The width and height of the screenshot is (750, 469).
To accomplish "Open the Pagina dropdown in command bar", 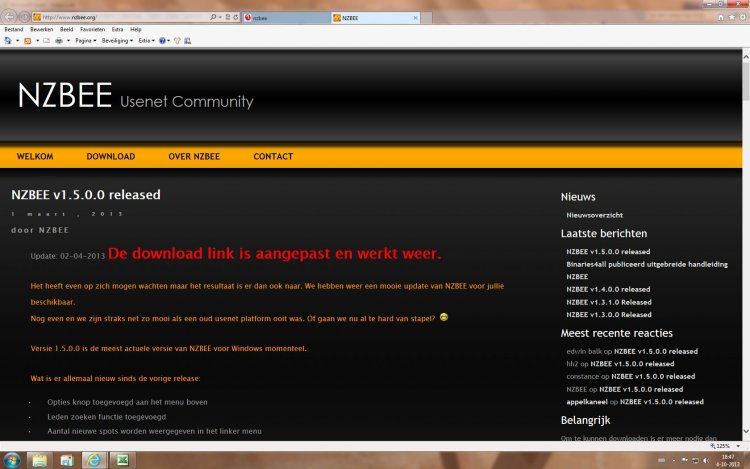I will click(86, 41).
